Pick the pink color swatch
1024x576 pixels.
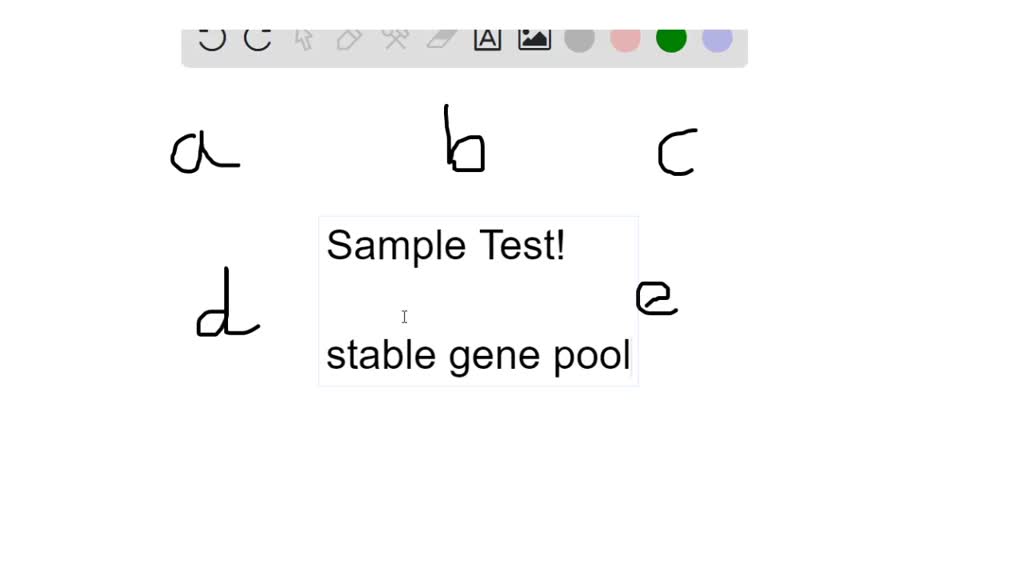(626, 39)
